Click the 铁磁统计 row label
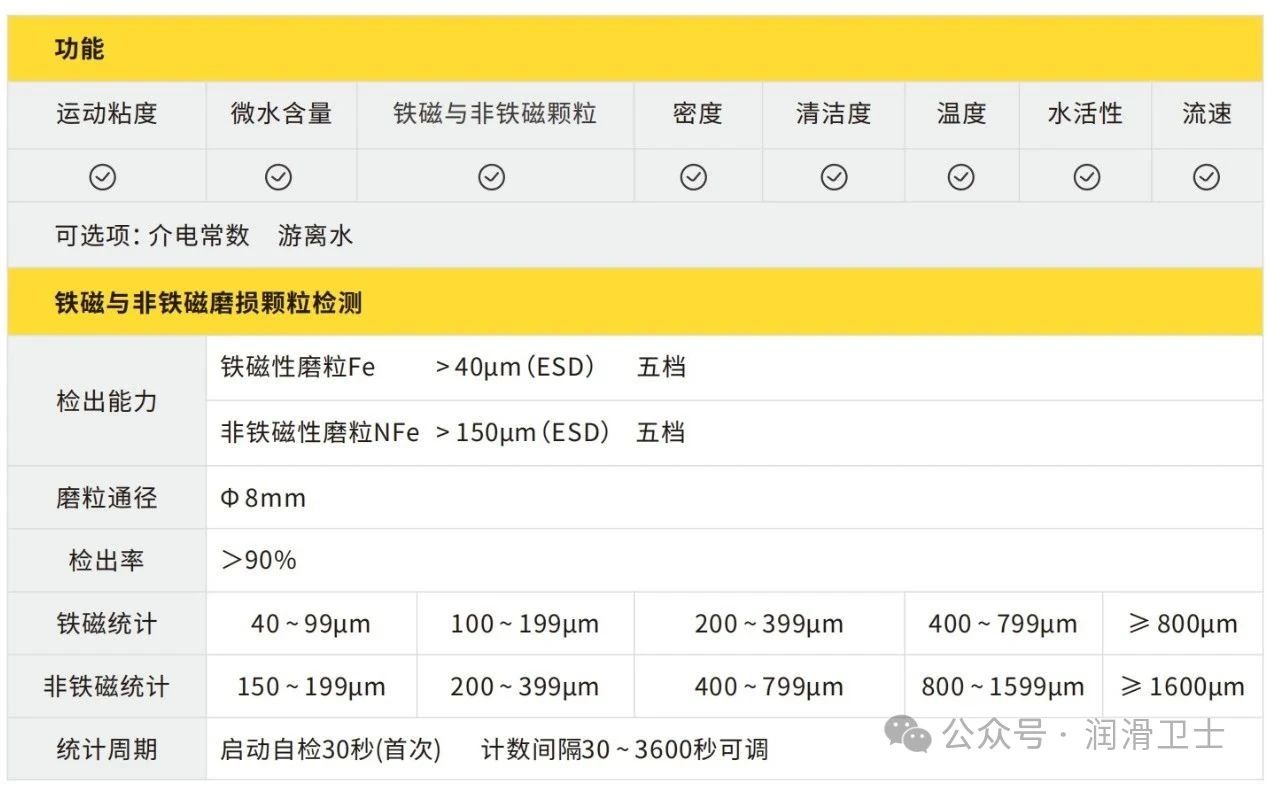This screenshot has width=1267, height=786. pos(107,624)
